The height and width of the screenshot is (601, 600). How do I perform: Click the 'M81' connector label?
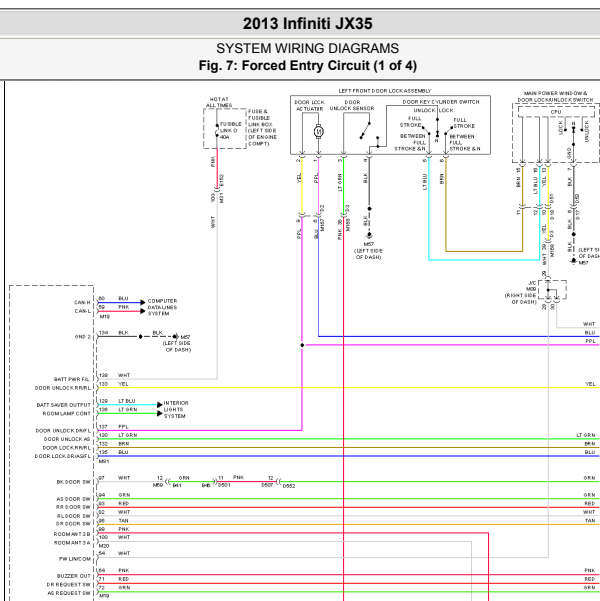104,461
